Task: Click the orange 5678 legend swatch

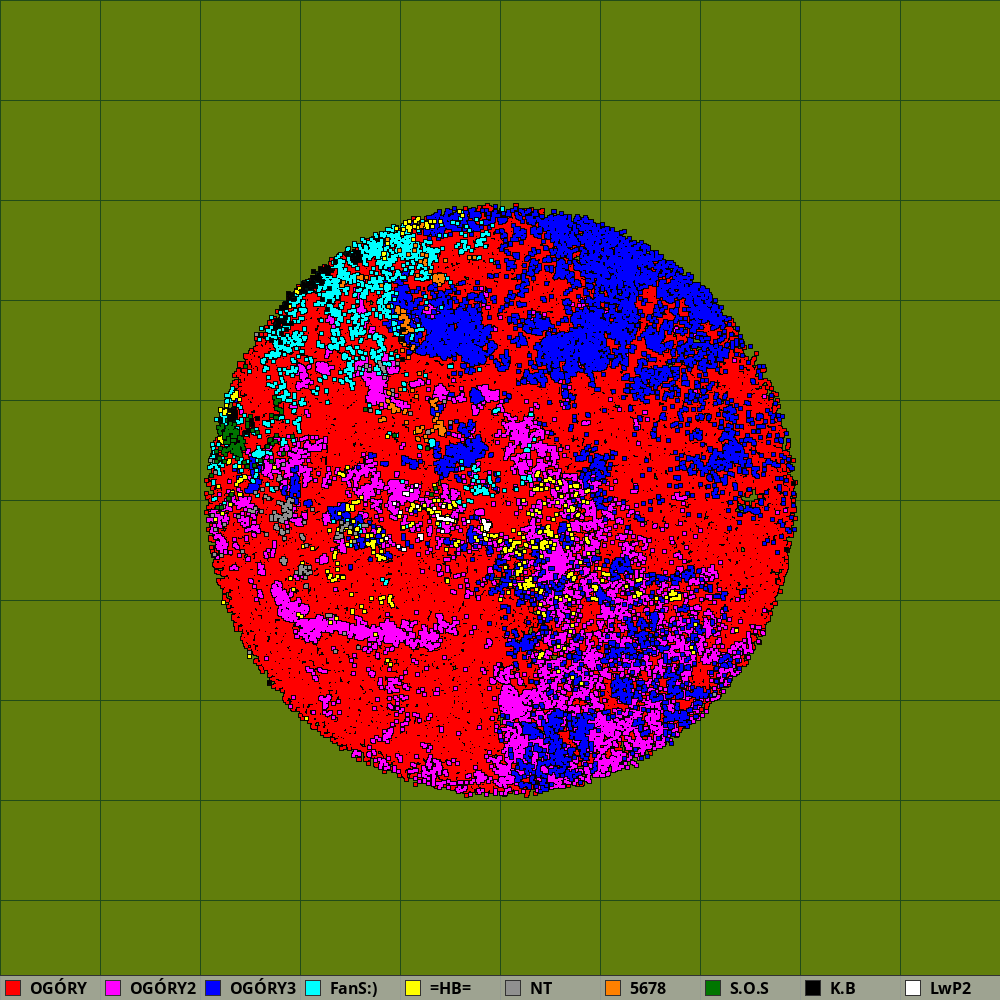Action: coord(613,988)
